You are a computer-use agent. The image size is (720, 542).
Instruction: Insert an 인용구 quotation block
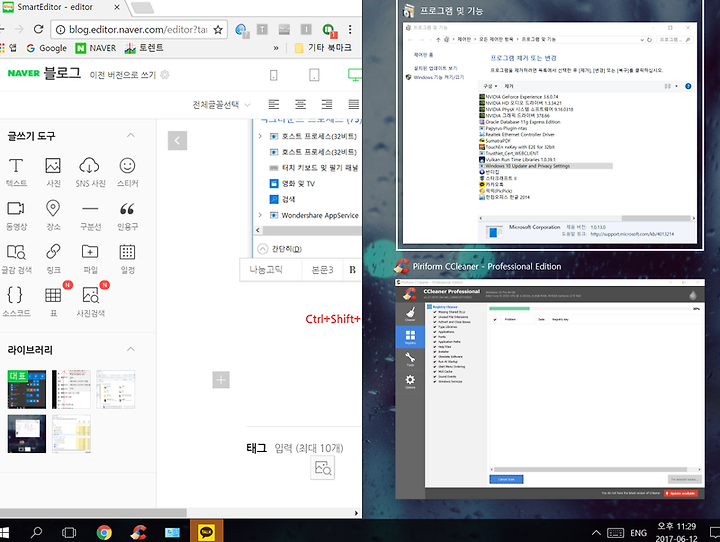click(127, 215)
